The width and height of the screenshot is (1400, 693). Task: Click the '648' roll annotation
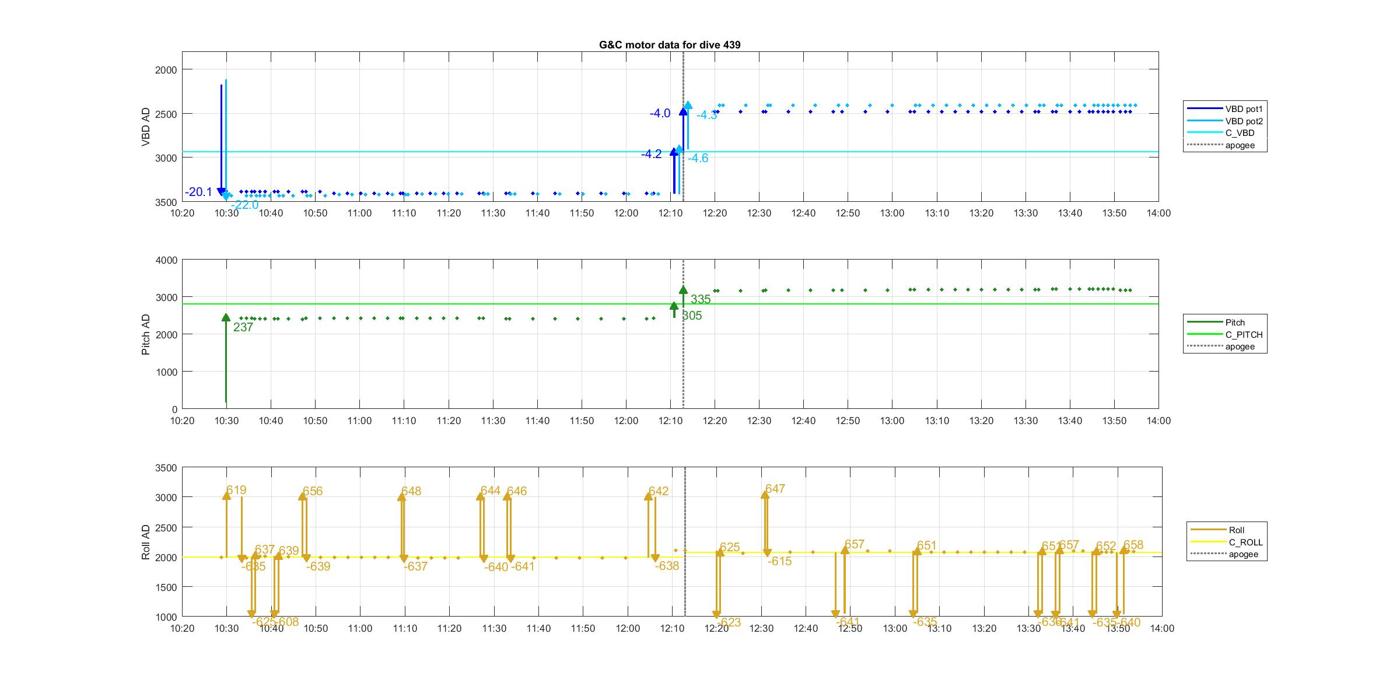click(411, 491)
